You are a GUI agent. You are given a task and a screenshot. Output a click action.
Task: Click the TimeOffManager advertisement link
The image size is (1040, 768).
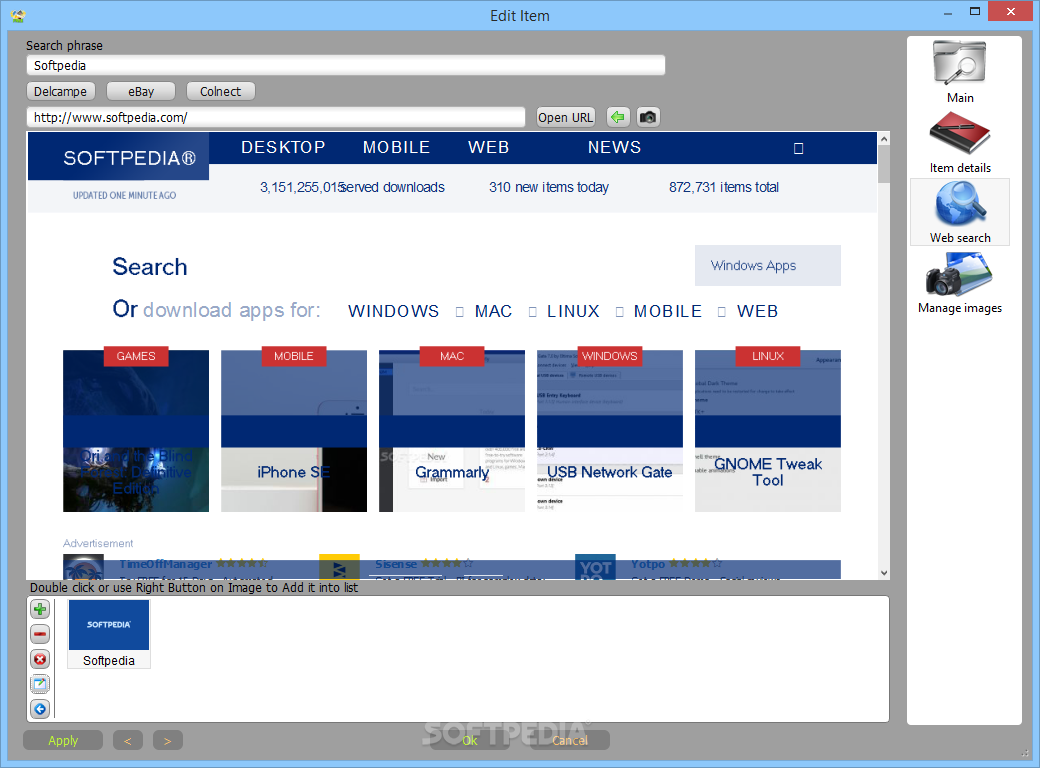[x=165, y=564]
